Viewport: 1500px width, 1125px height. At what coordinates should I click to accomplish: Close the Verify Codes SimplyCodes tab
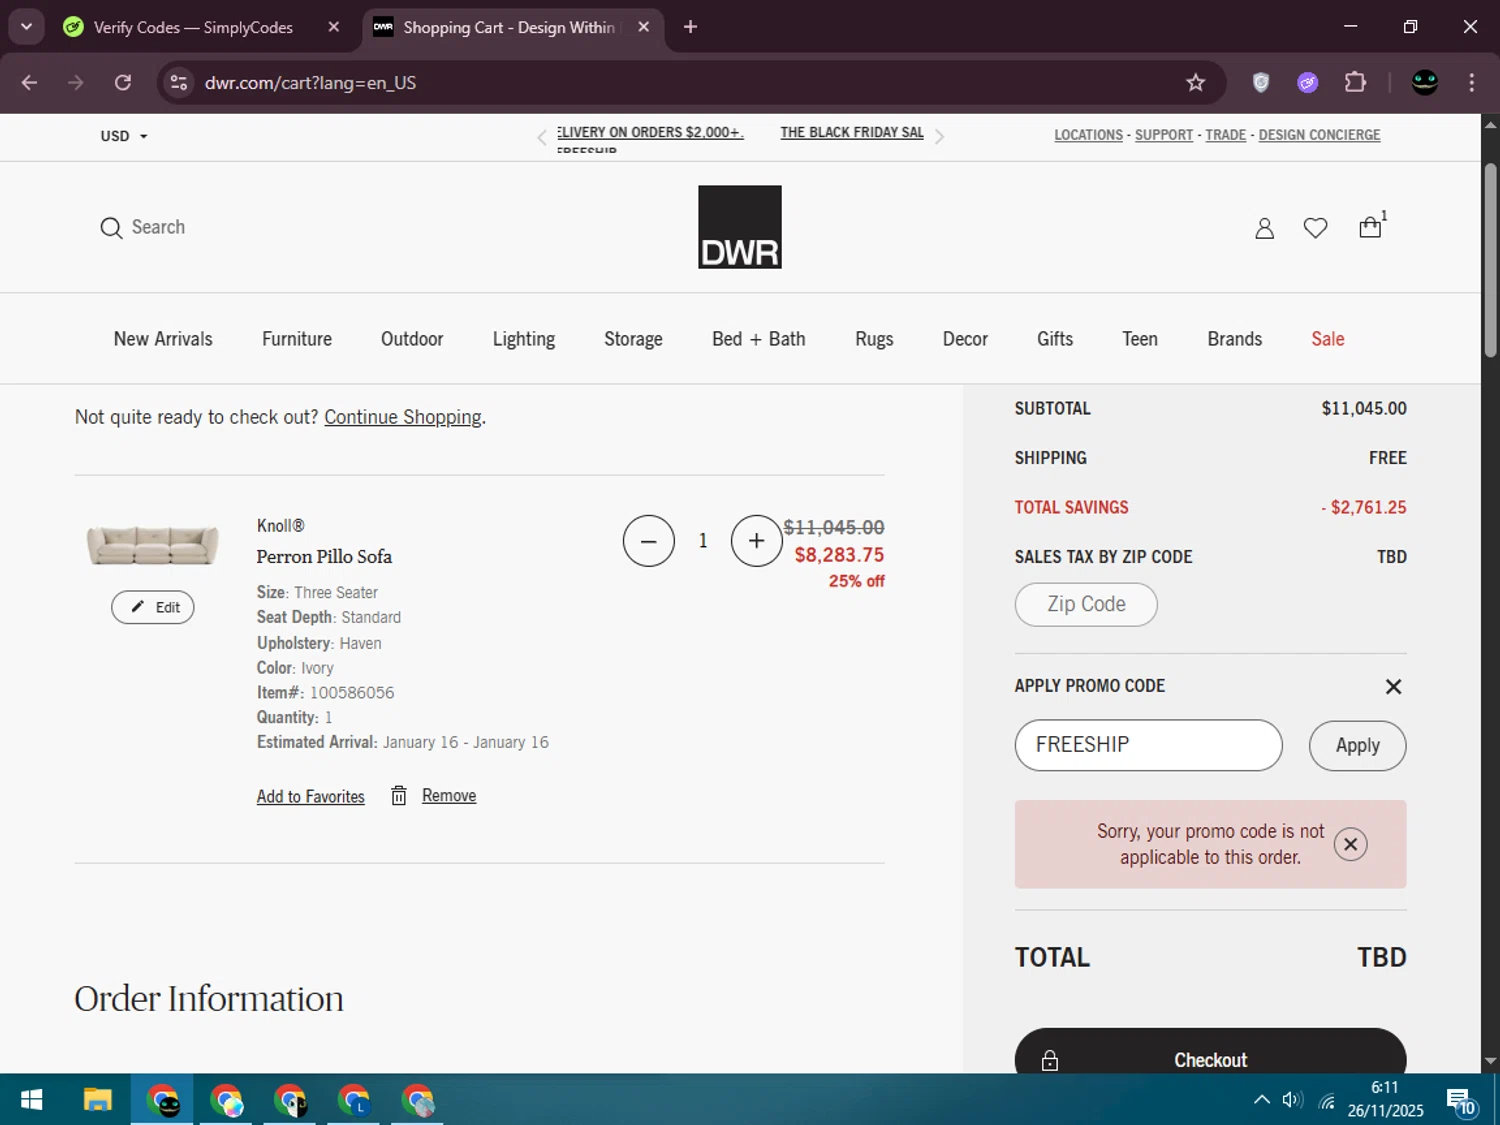click(x=334, y=27)
